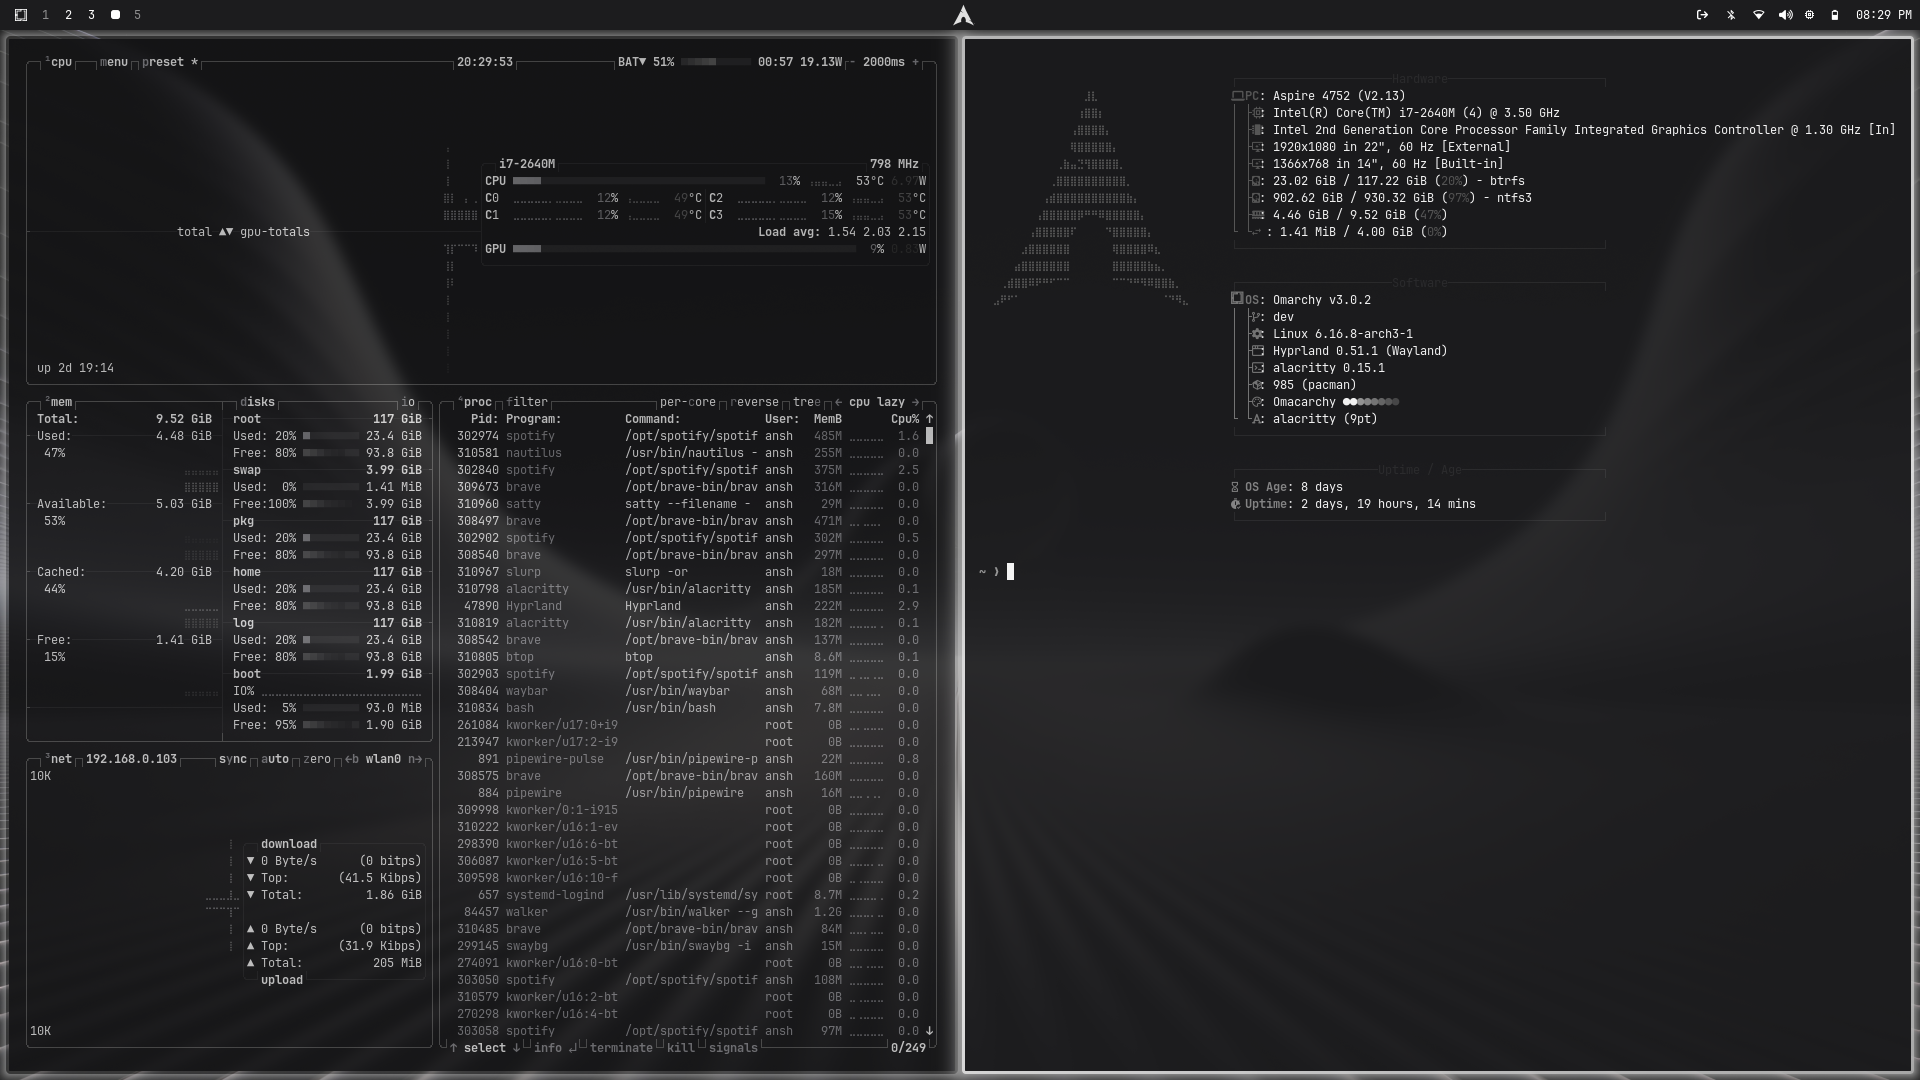Toggle per-core process CPU usage

pos(688,402)
